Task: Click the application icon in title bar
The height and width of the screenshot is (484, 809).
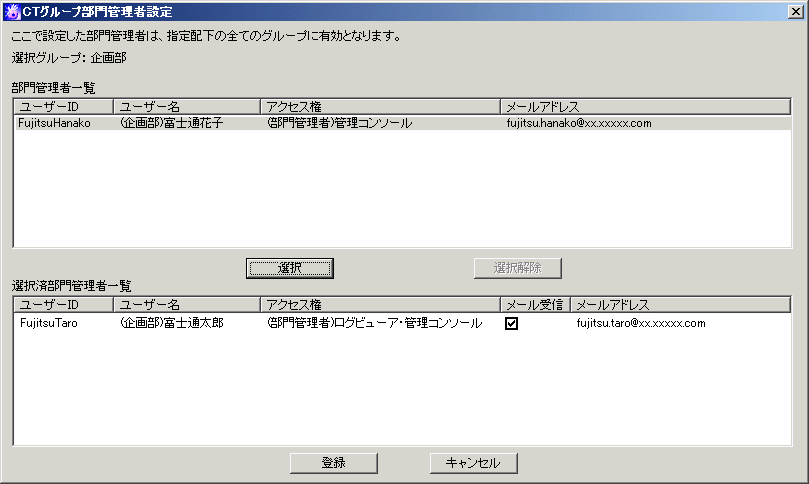Action: tap(11, 12)
